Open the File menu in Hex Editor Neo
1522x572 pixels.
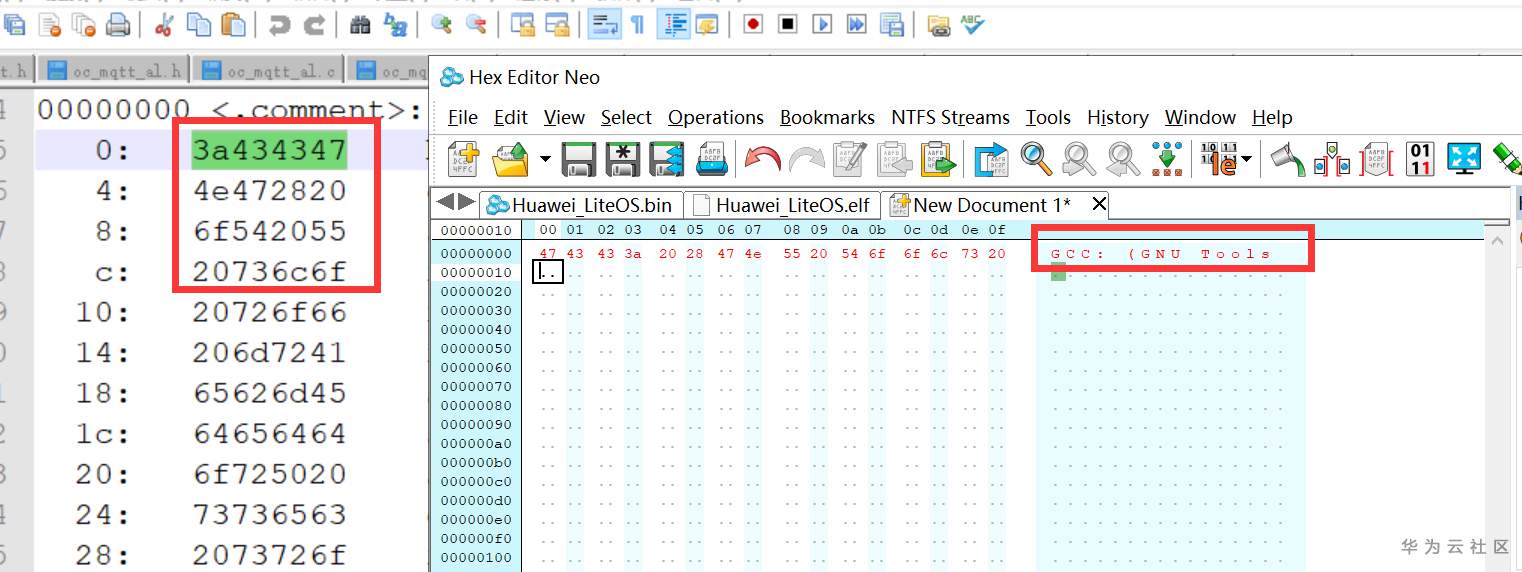[x=463, y=117]
